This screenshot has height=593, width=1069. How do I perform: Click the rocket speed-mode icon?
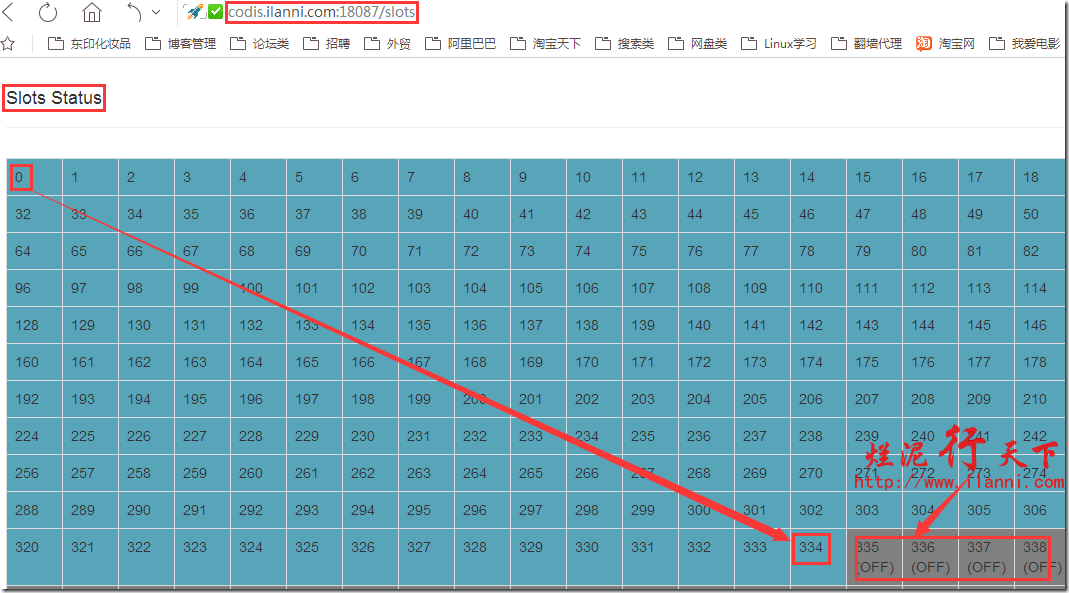point(194,13)
